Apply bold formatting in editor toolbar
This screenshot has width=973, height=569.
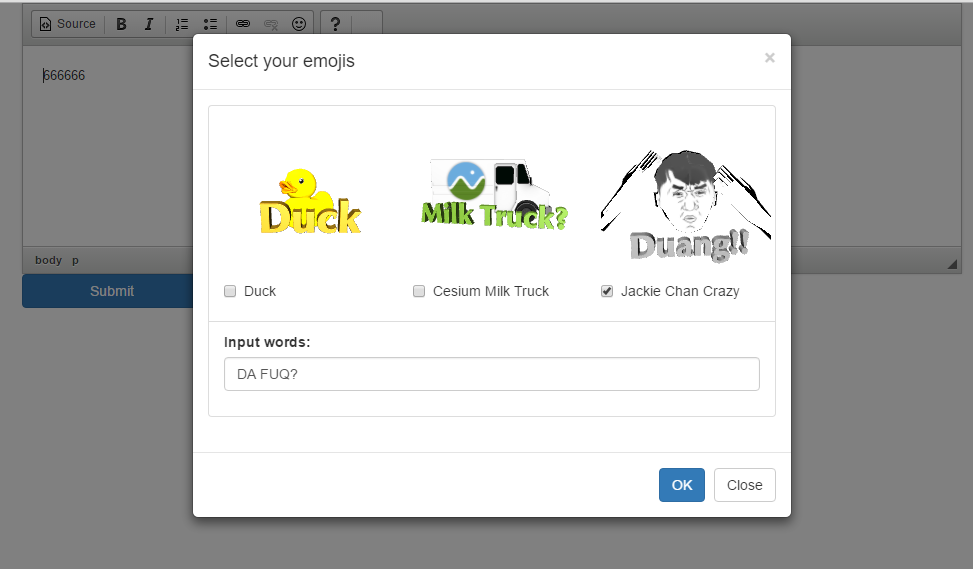coord(122,24)
